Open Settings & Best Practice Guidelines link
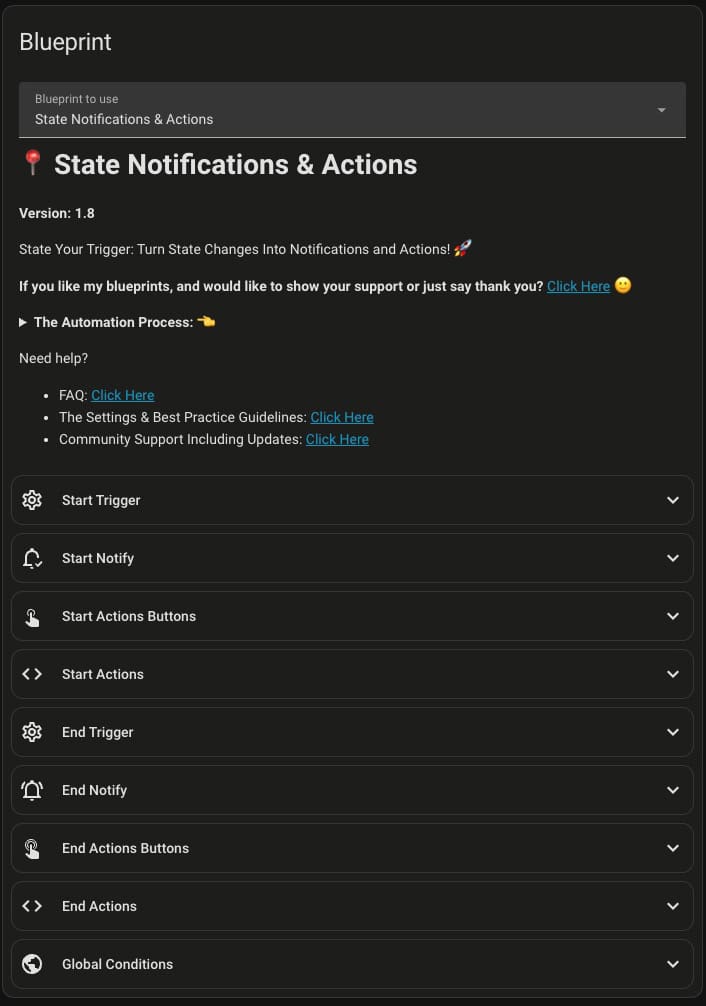 [x=342, y=417]
